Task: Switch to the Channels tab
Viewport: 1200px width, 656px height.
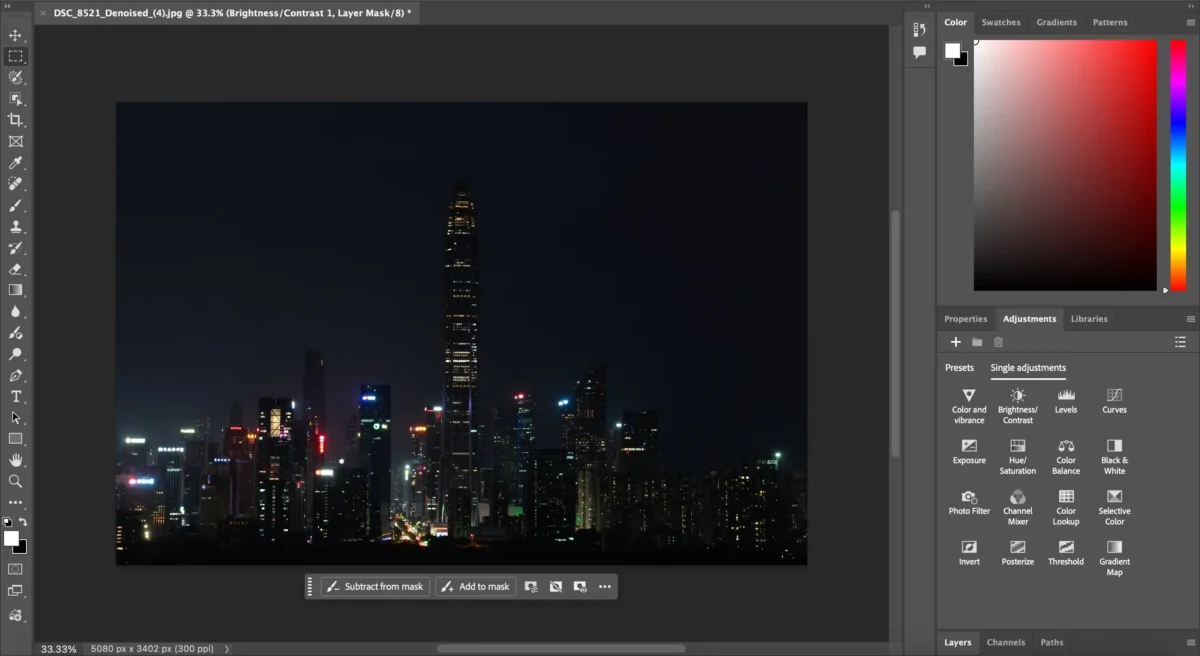Action: tap(1005, 642)
